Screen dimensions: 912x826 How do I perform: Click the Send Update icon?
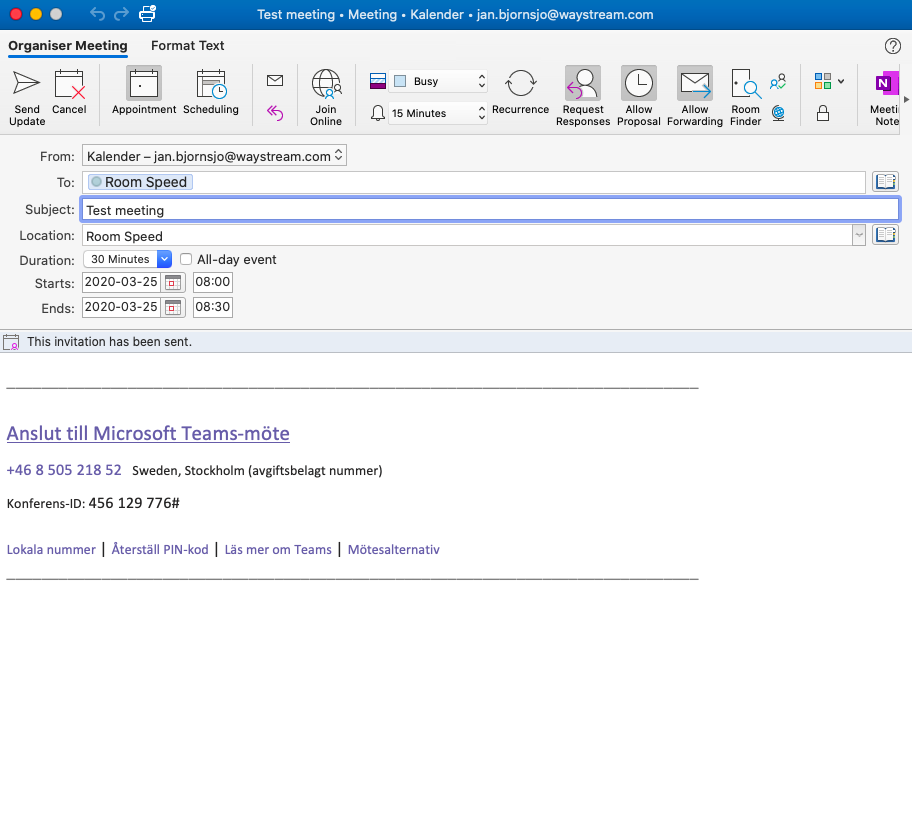pos(26,83)
